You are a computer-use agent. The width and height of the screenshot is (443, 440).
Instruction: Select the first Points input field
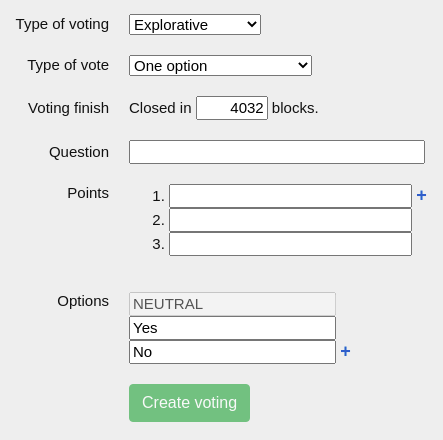click(290, 196)
